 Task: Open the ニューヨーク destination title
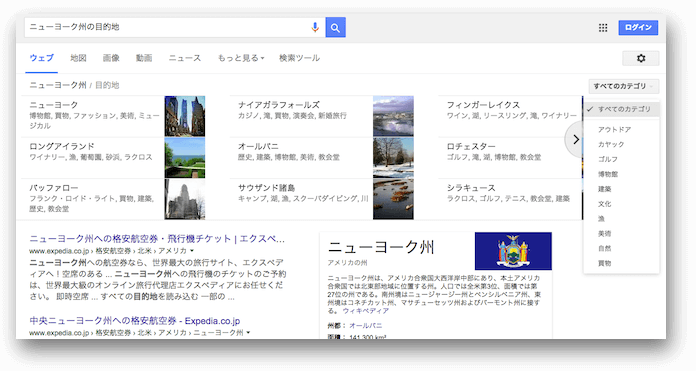54,105
